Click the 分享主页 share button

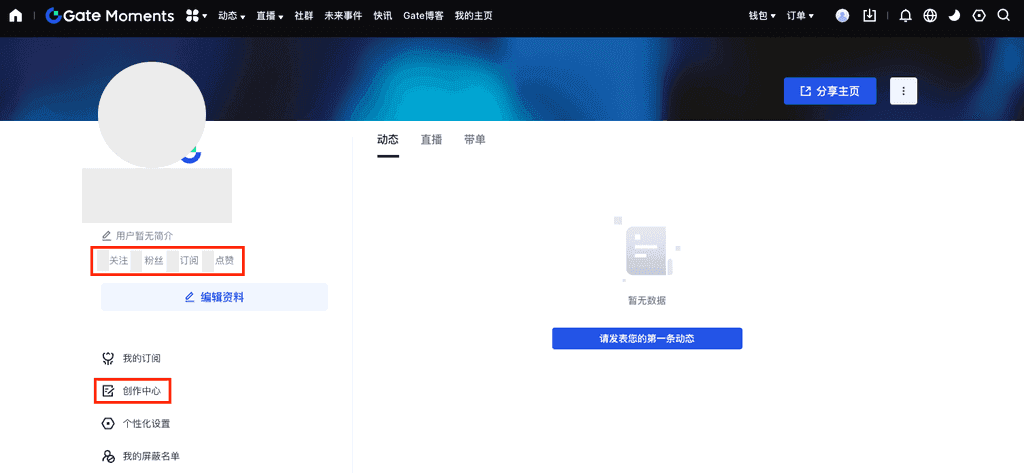pyautogui.click(x=830, y=91)
